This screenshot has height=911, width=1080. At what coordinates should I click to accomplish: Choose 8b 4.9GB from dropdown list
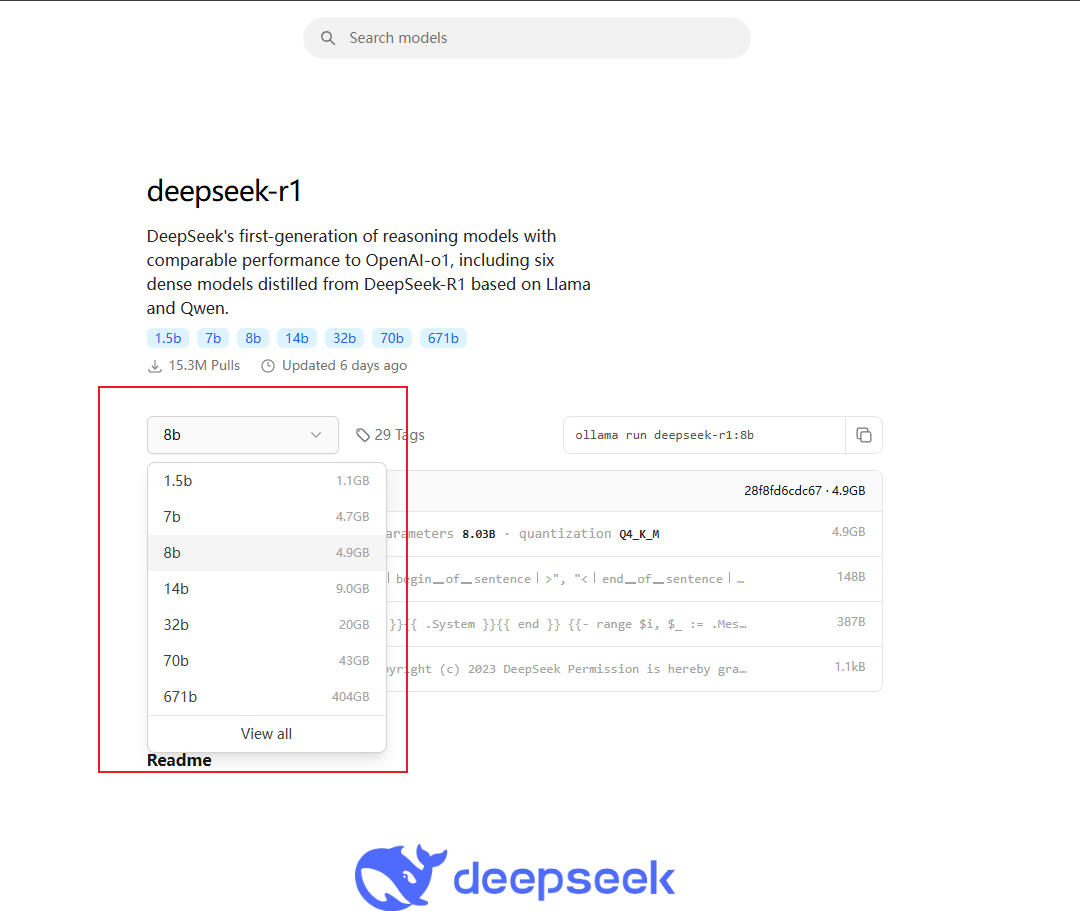(x=267, y=553)
